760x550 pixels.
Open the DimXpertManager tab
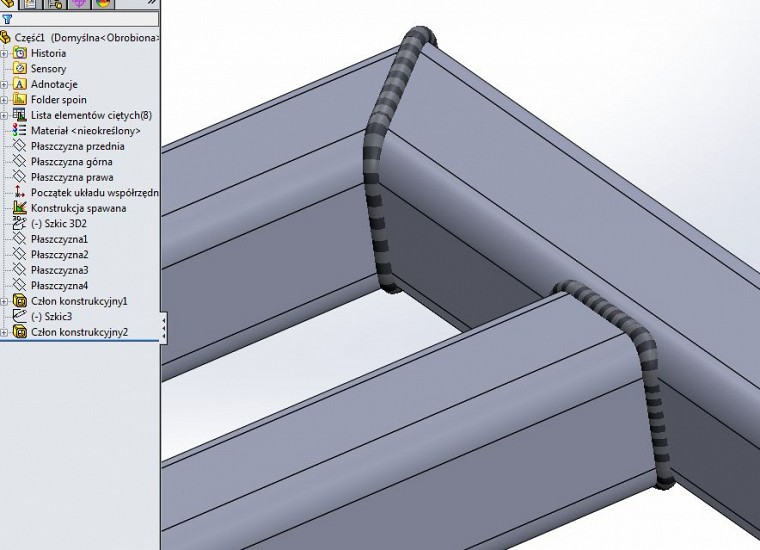[x=78, y=4]
